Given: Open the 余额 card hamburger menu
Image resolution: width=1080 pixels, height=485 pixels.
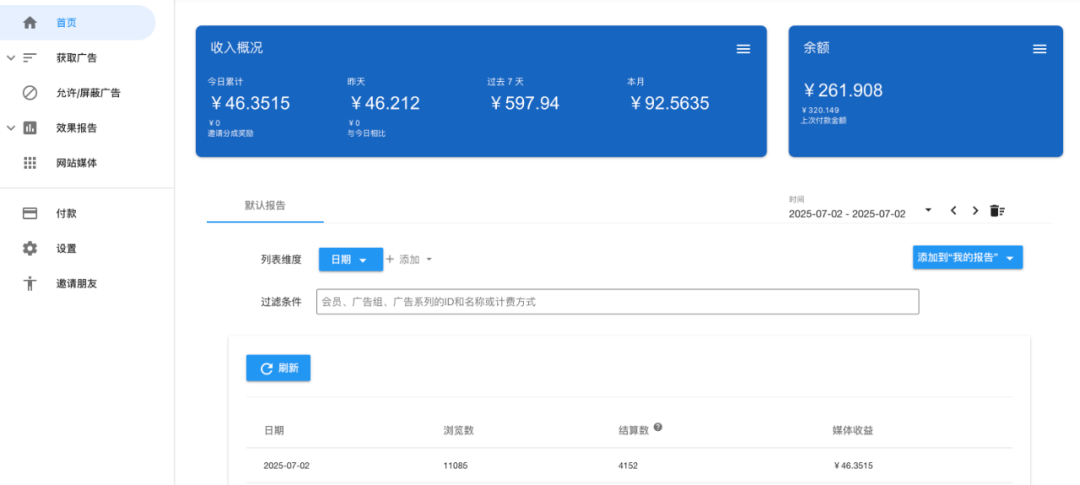Looking at the screenshot, I should pyautogui.click(x=1040, y=49).
